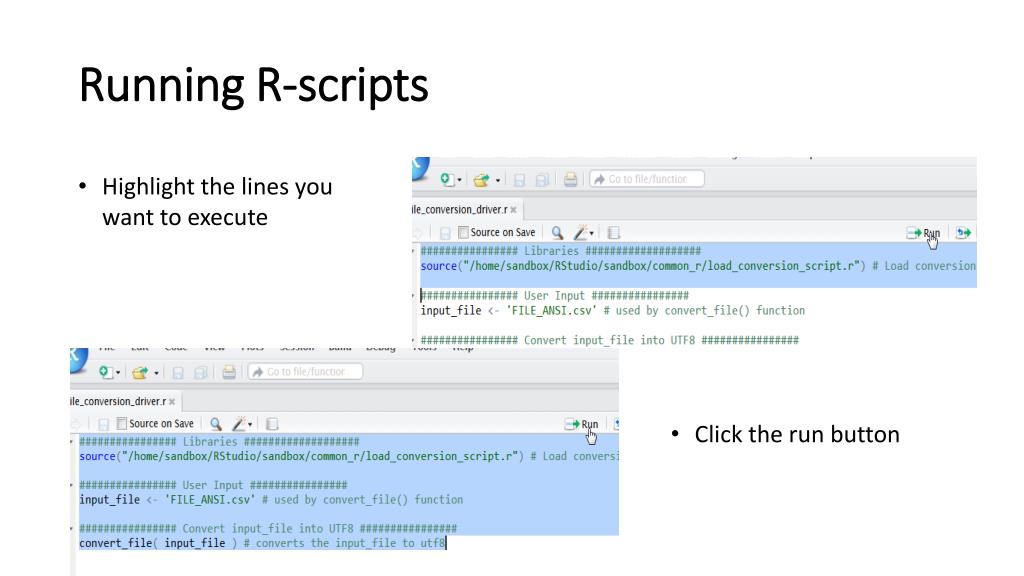Click Run in the lower RStudio screenshot
Viewport: 1024px width, 576px height.
[x=581, y=424]
